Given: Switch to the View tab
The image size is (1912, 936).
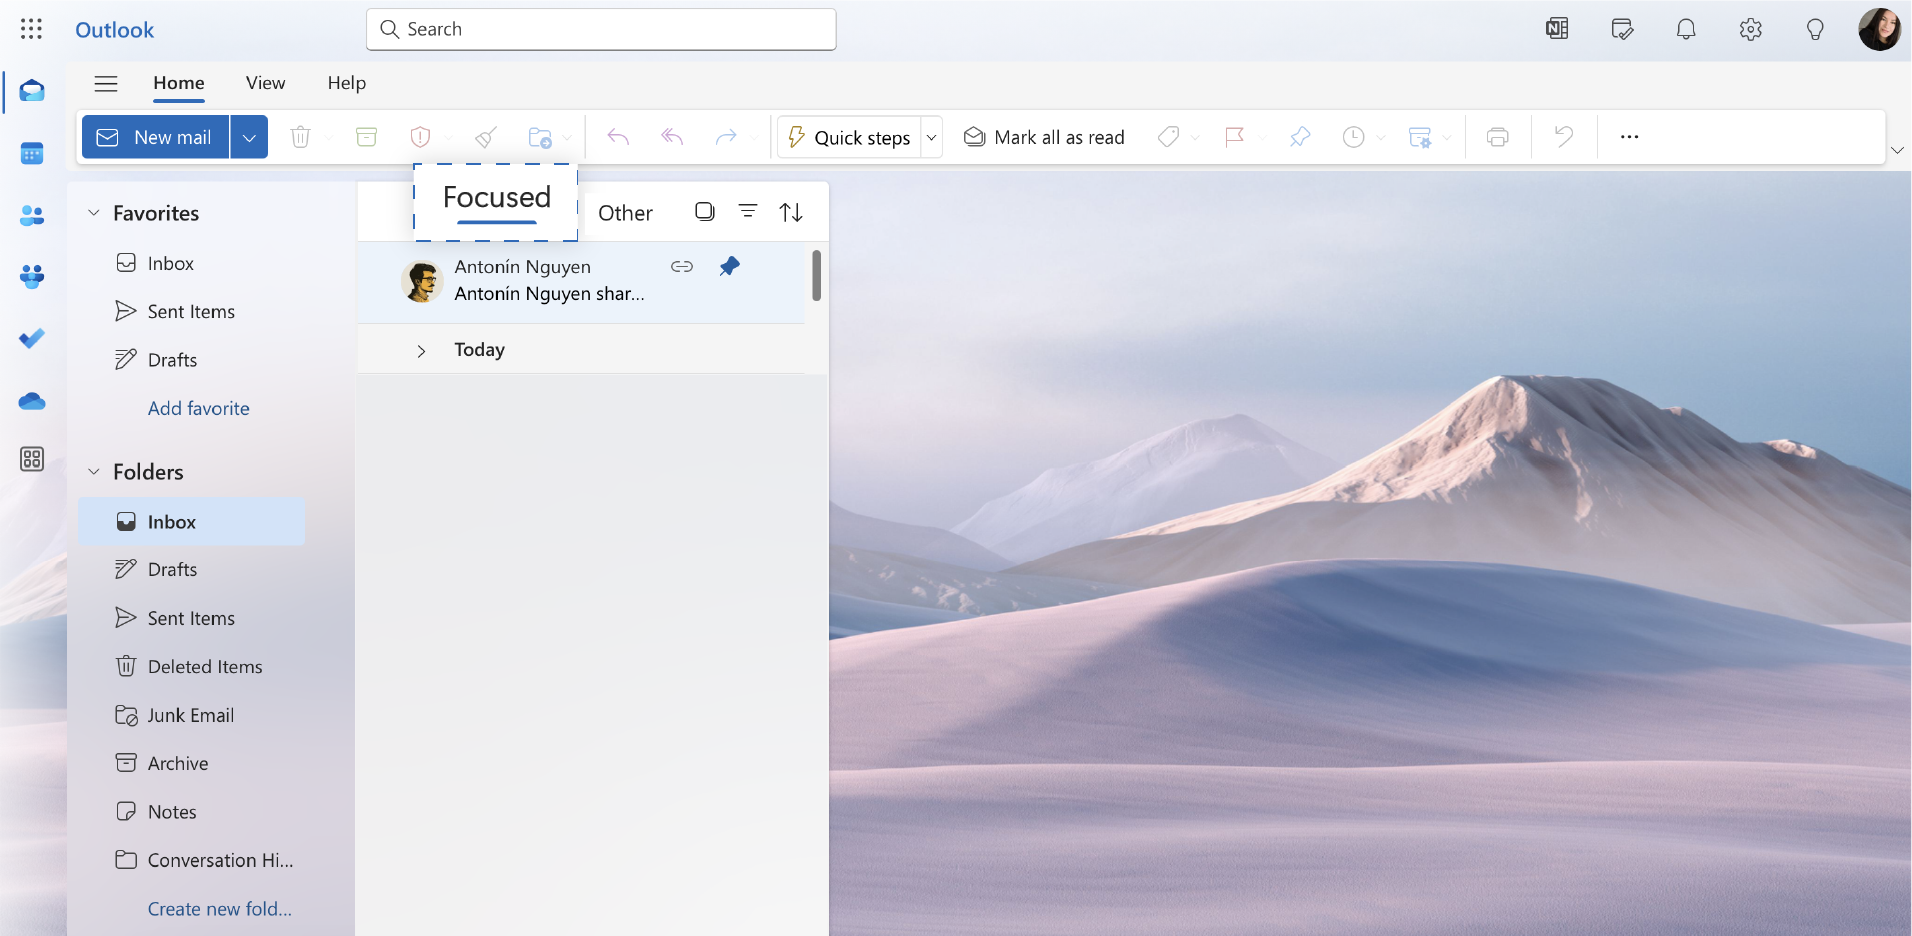Looking at the screenshot, I should point(266,83).
